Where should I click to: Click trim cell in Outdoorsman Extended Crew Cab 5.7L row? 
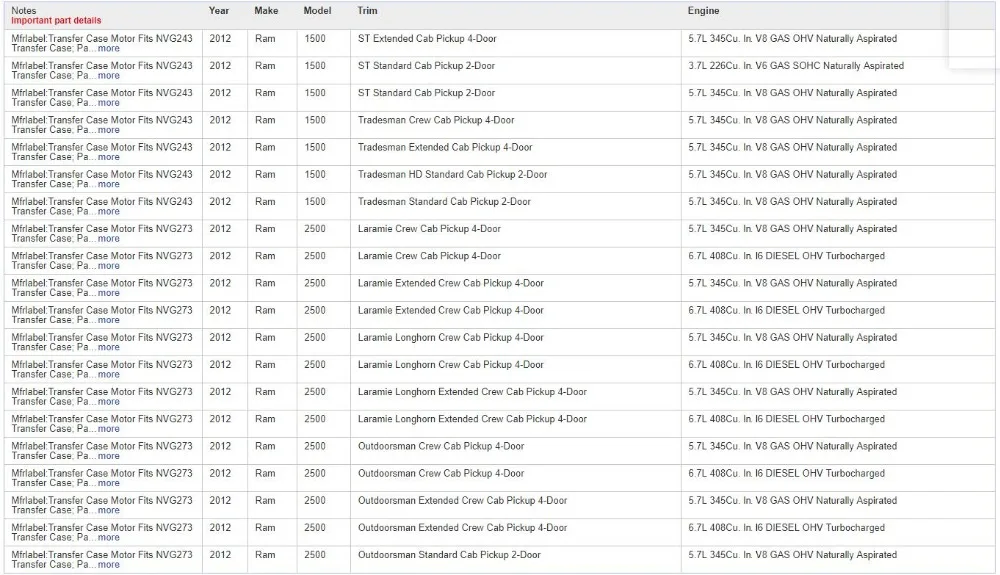462,501
